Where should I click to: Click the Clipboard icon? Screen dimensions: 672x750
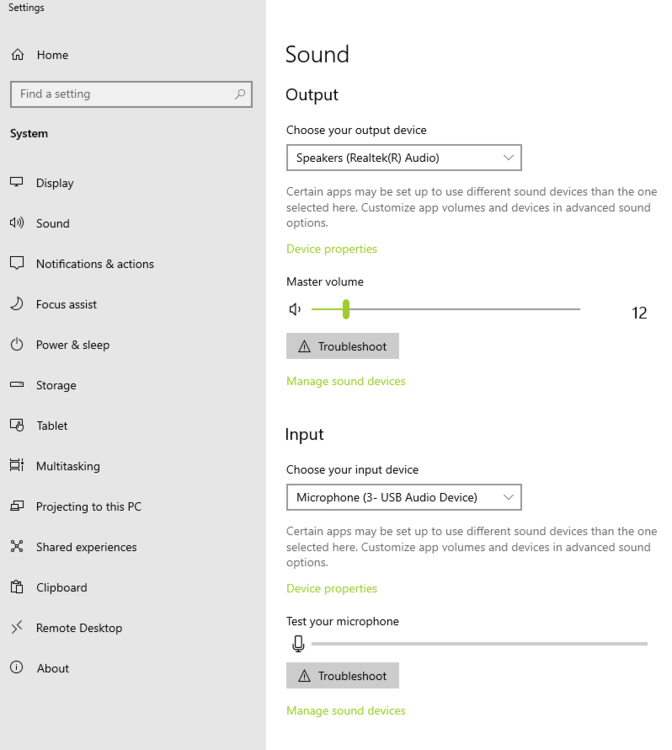point(17,588)
